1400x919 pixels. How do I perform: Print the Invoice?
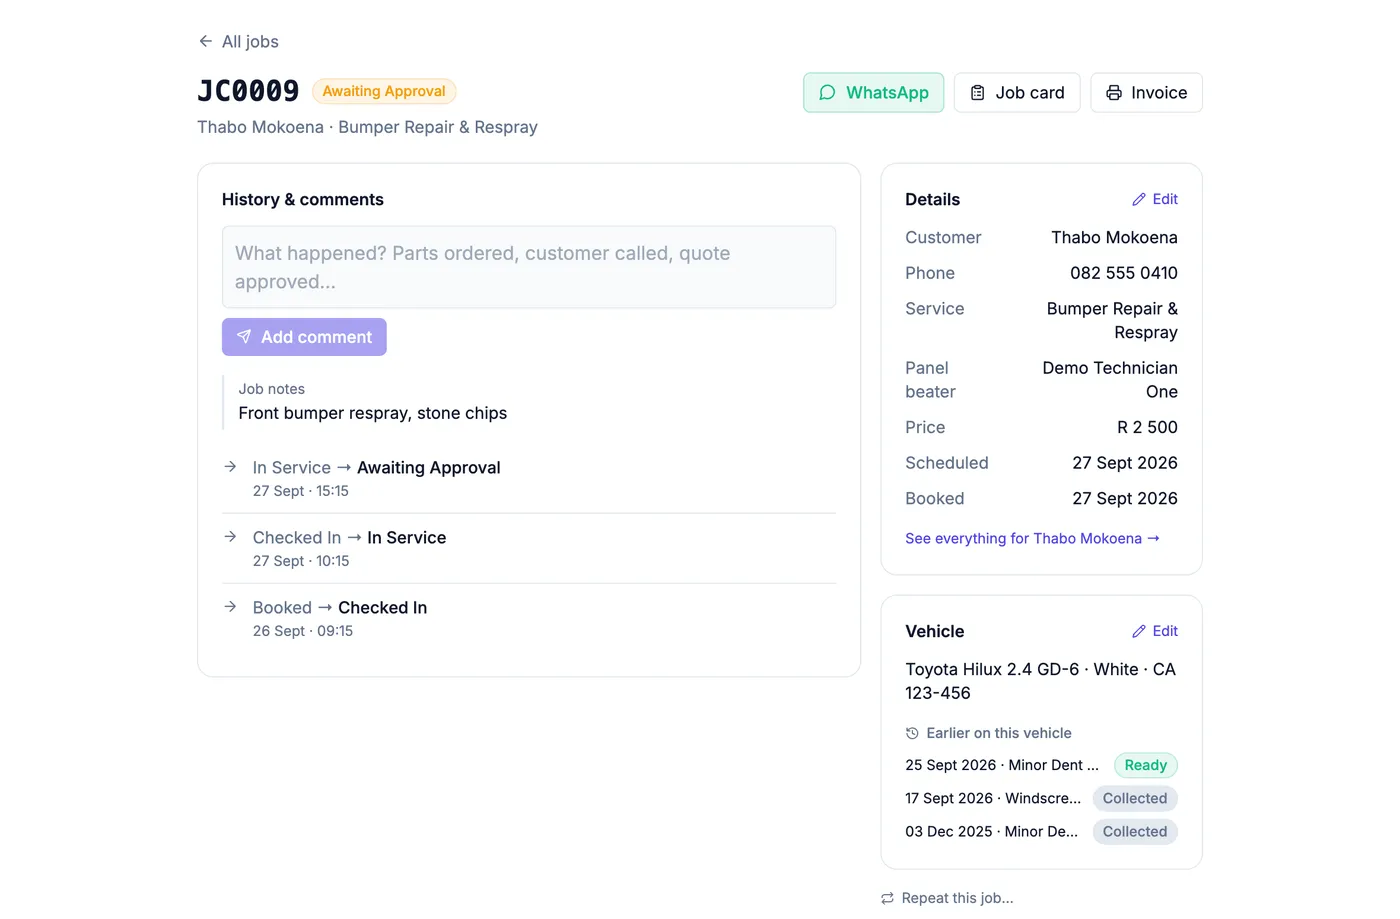1146,93
